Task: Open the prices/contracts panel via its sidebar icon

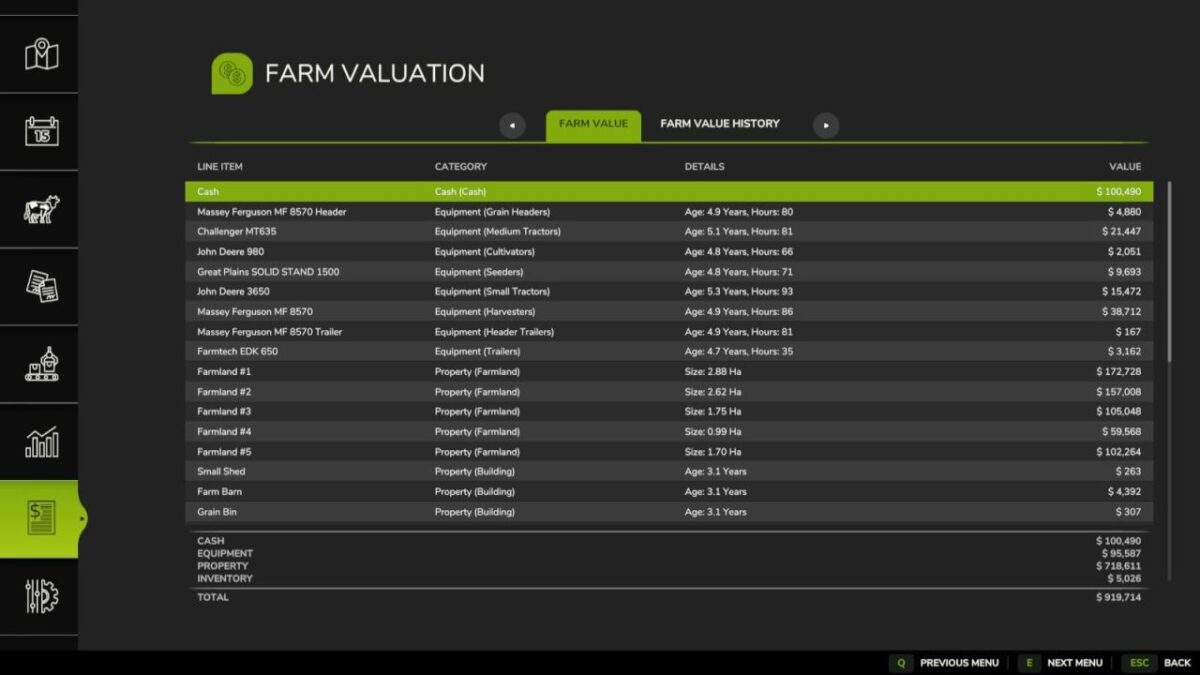Action: 39,286
